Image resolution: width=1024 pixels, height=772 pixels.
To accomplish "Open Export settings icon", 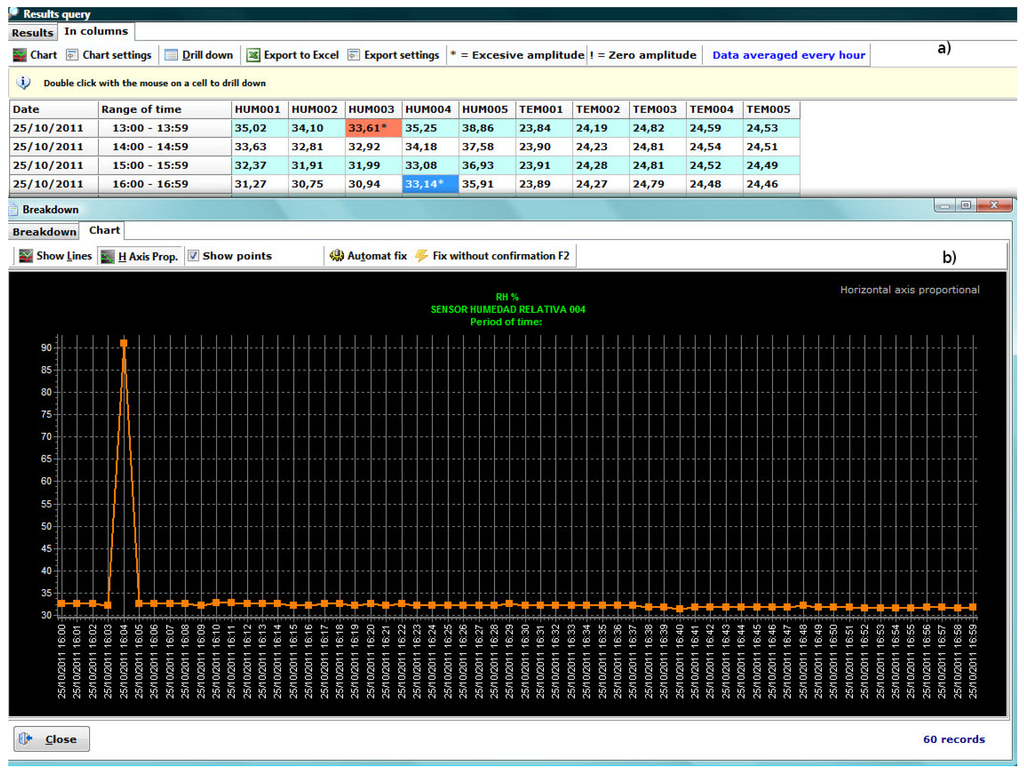I will point(353,56).
